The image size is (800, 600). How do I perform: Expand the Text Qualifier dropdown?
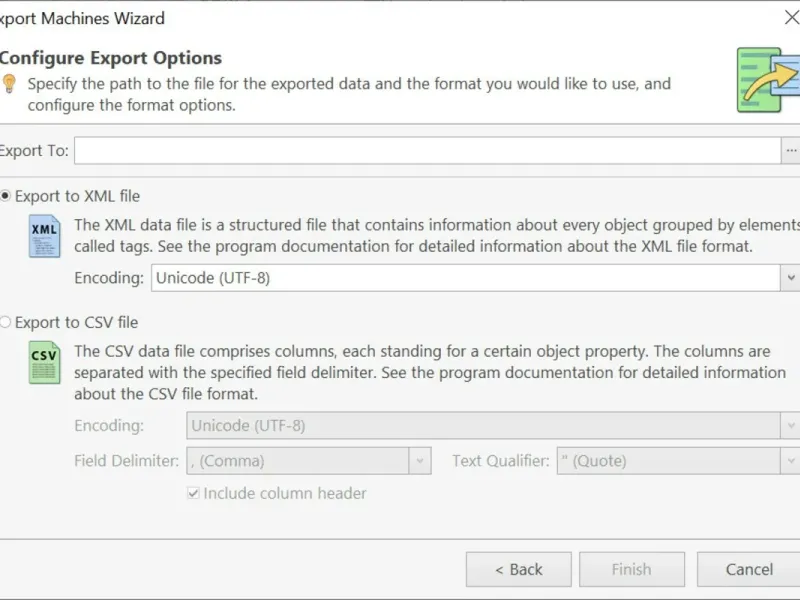pyautogui.click(x=790, y=461)
